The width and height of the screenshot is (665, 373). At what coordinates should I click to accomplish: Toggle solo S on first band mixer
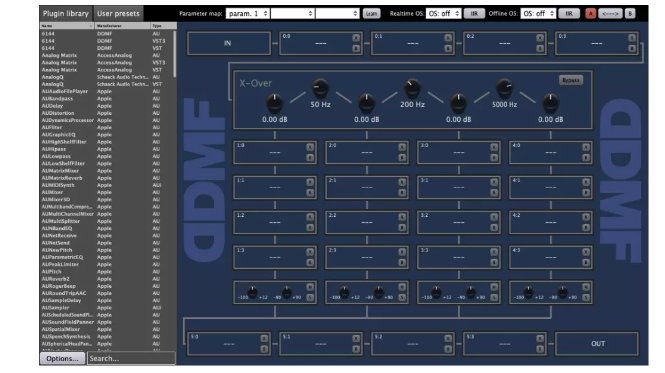[x=310, y=297]
